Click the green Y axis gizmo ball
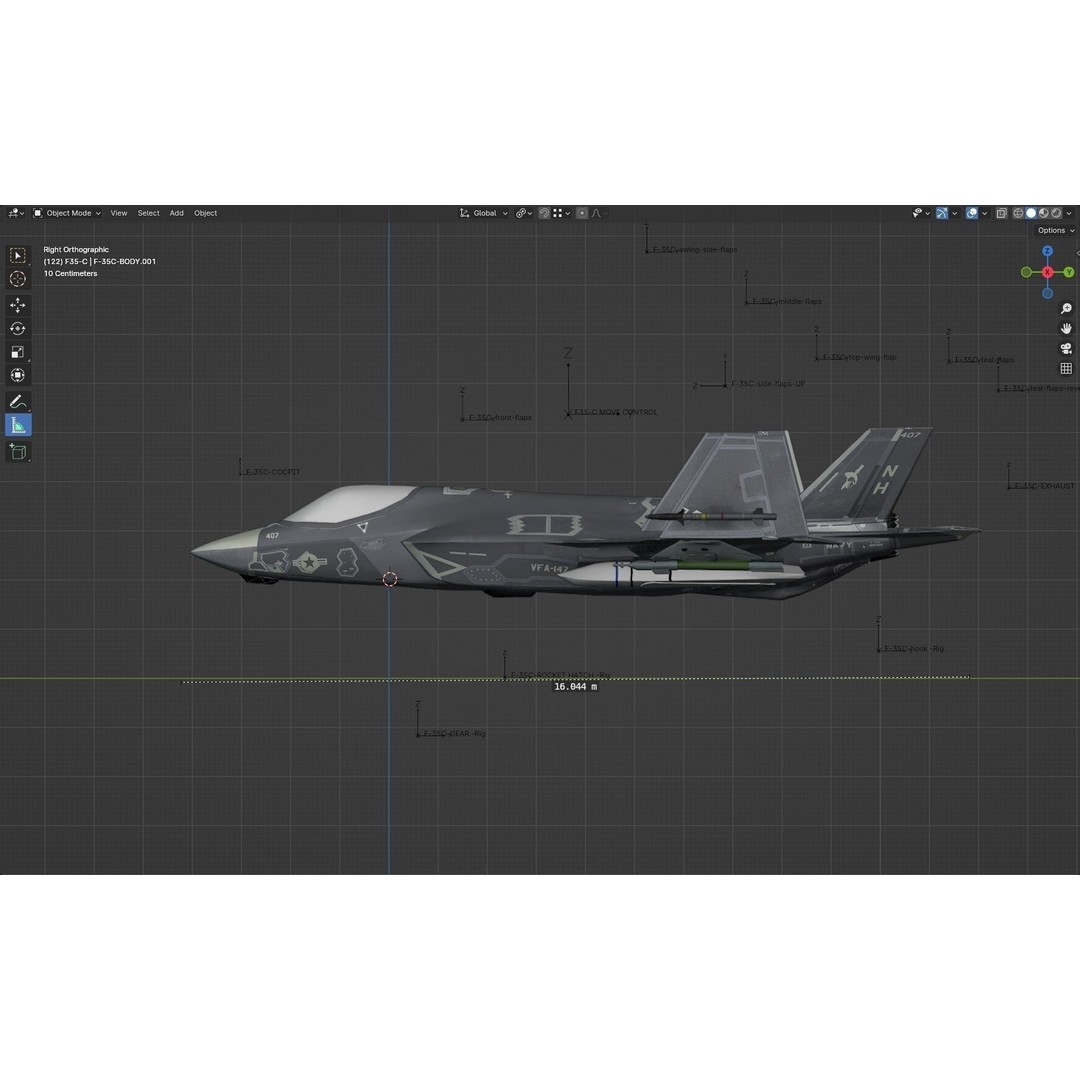Screen dimensions: 1080x1080 tap(1069, 272)
